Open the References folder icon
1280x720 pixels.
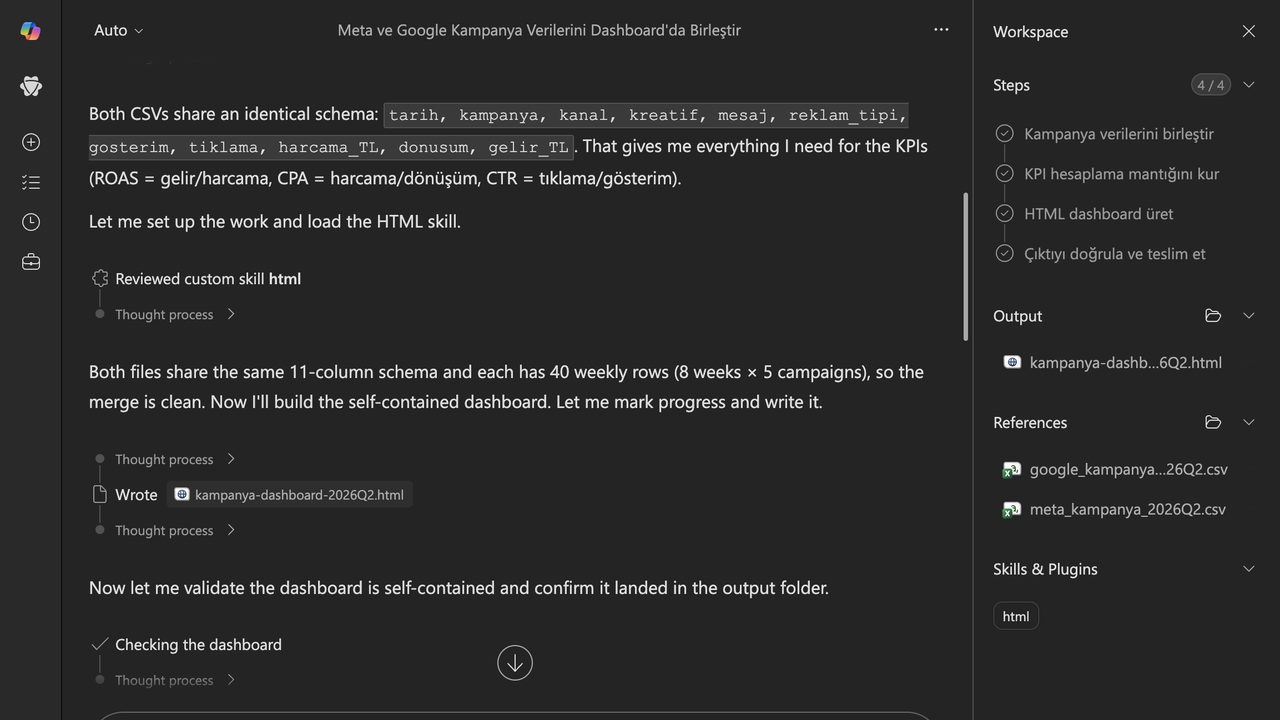point(1213,422)
